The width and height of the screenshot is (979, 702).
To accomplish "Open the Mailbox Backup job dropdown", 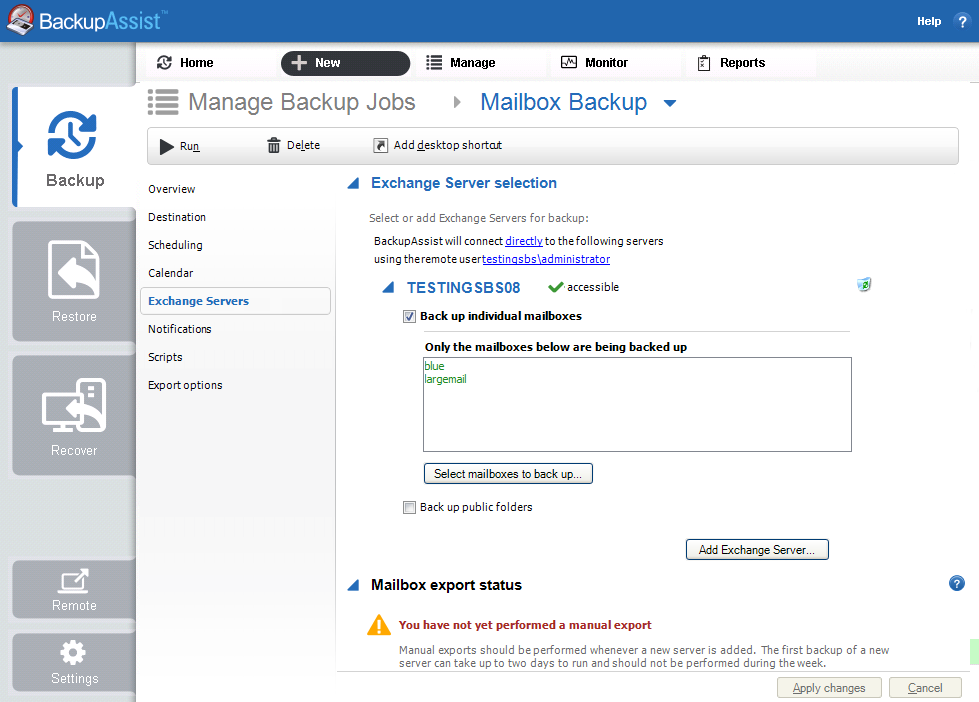I will tap(668, 101).
